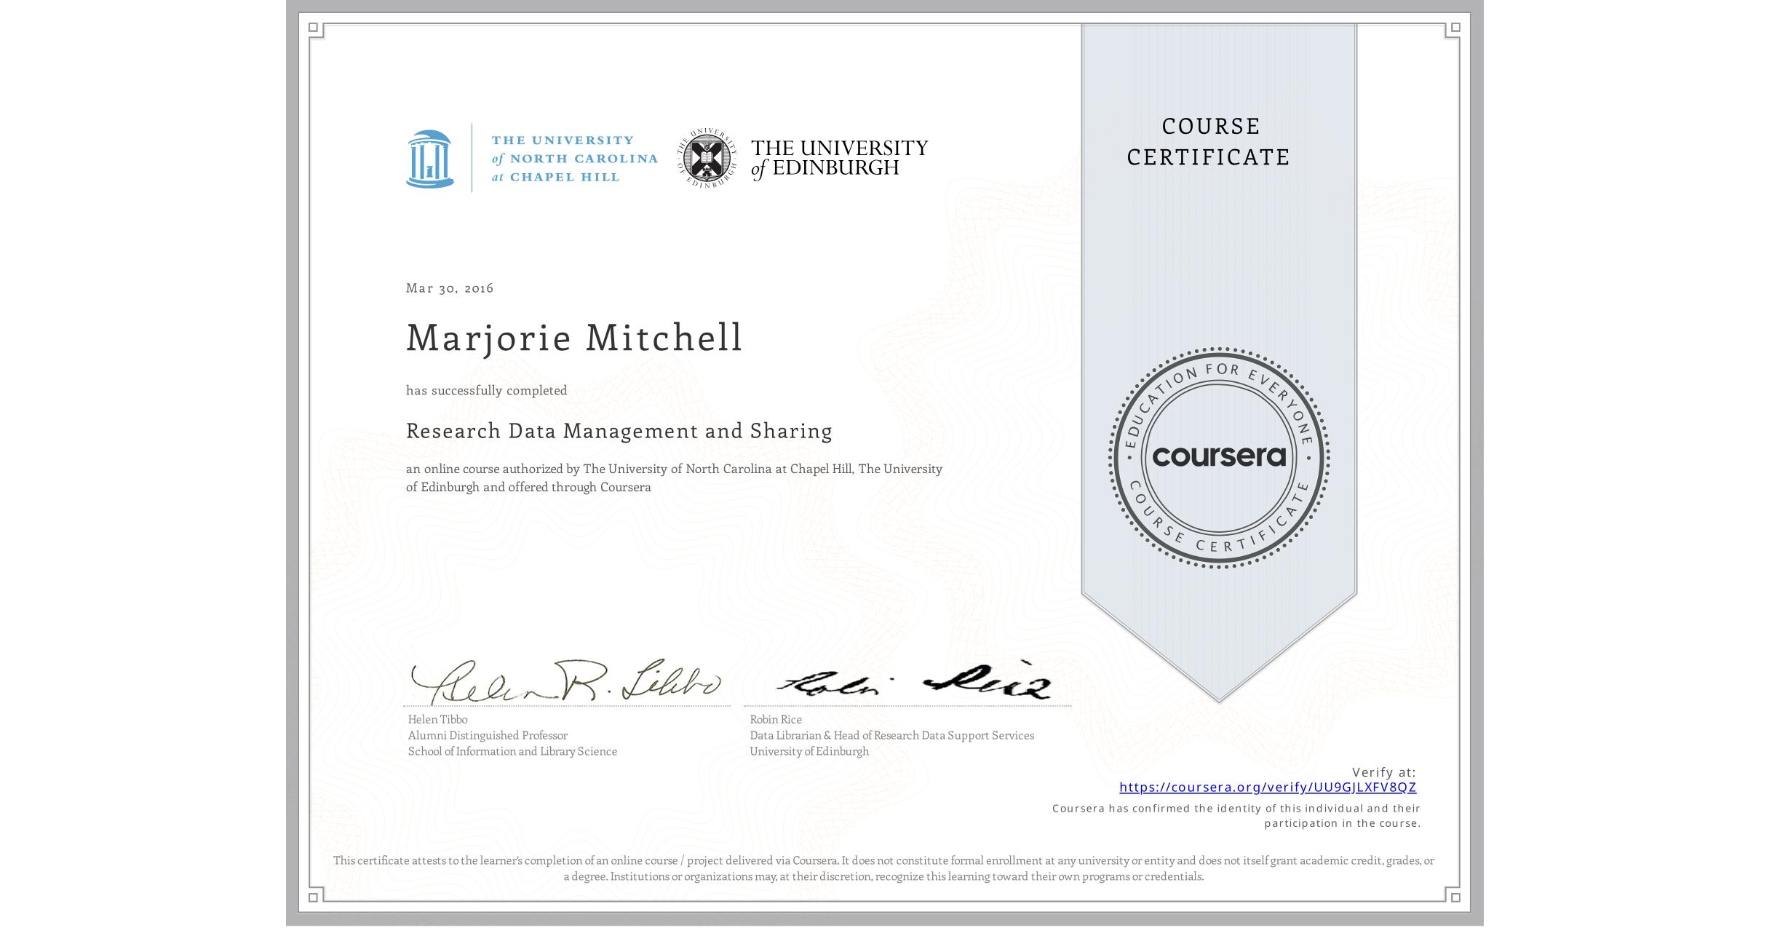Select 'Alumni Distinguished Professor' title text
The width and height of the screenshot is (1772, 928).
point(487,735)
